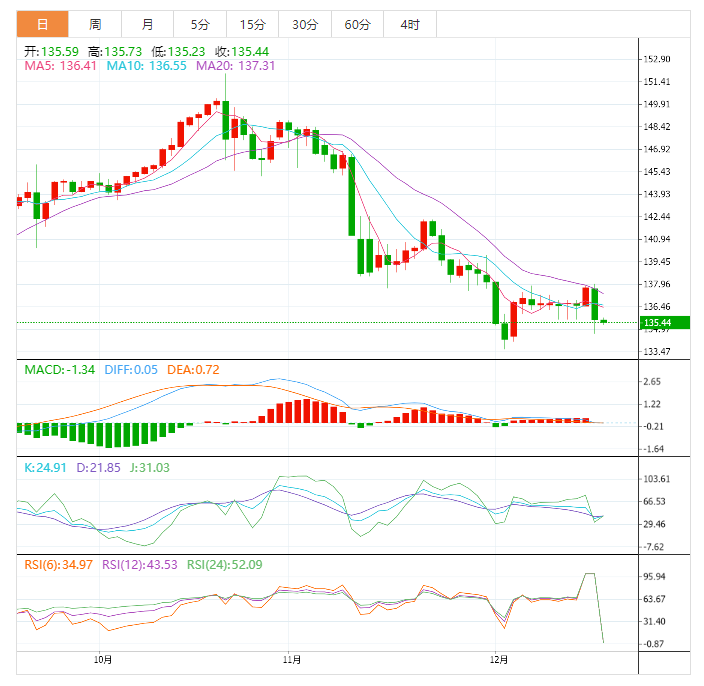Click the D:21.85 indicator value

[98, 468]
